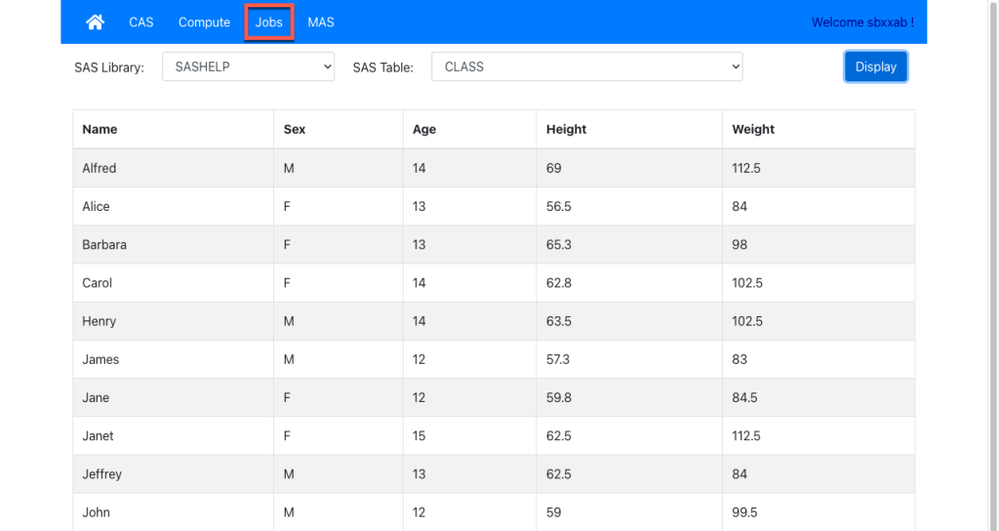Viewport: 999px width, 531px height.
Task: Click the Weight column header
Action: [753, 129]
